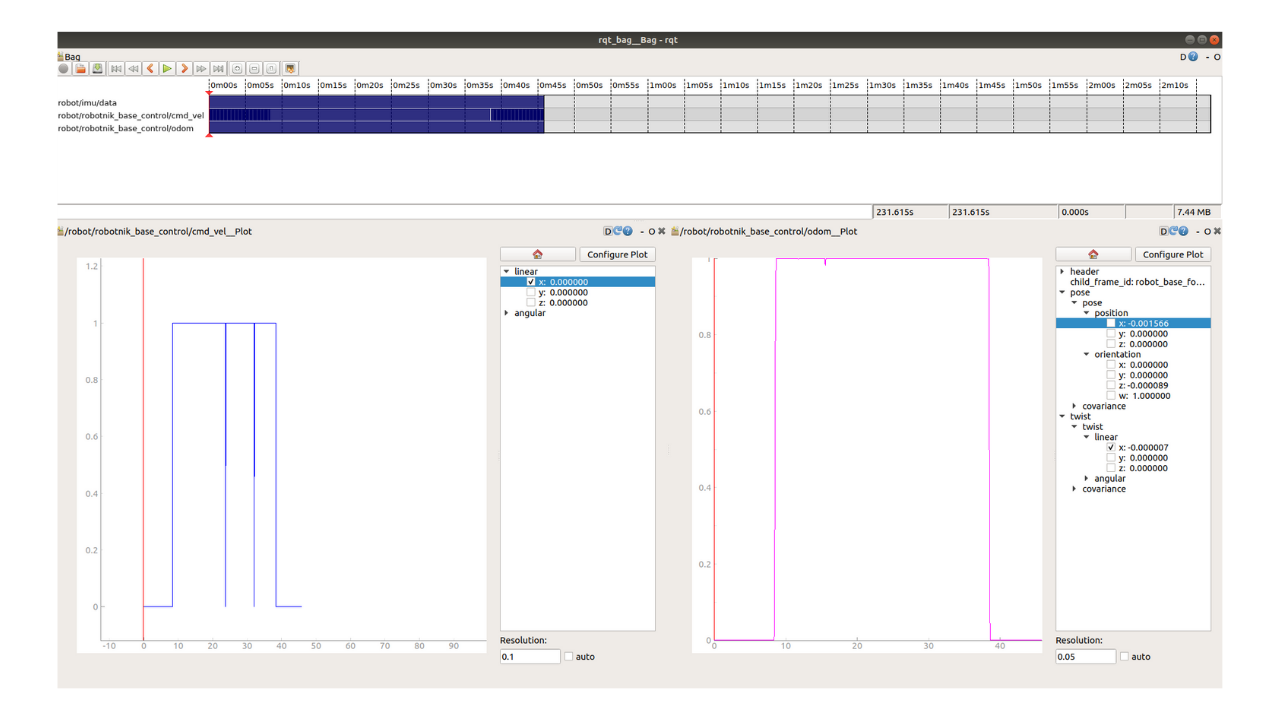
Task: Click the 1m00s mark on timeline ruler
Action: 664,86
